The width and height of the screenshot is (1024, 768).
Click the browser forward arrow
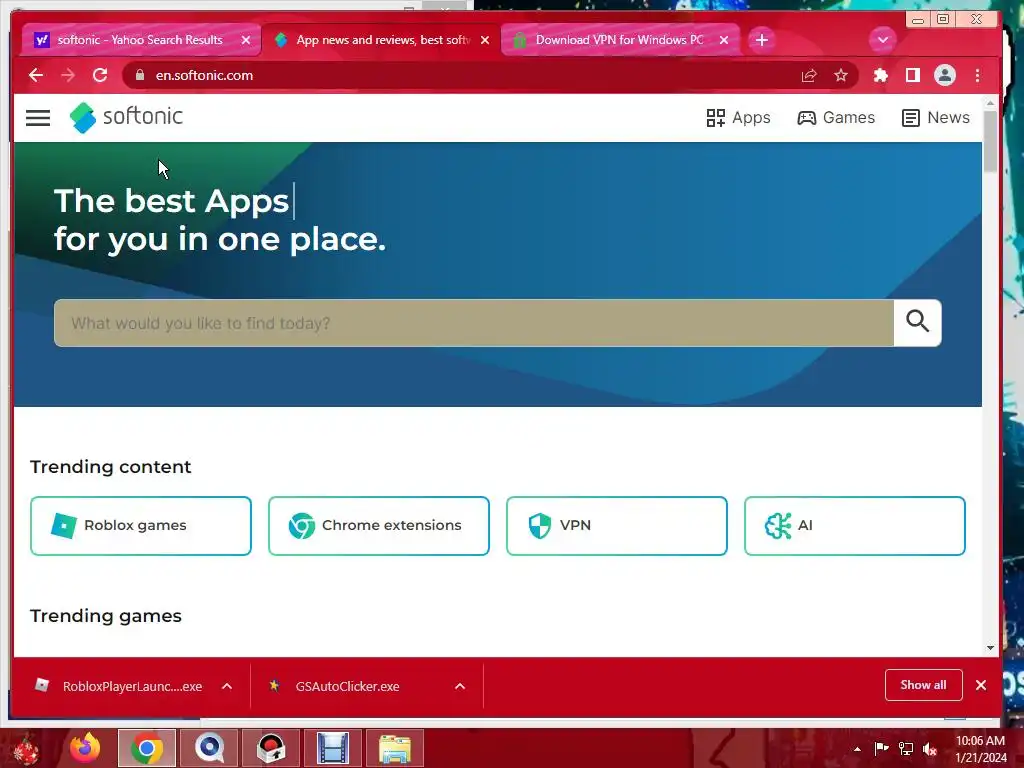pos(68,75)
